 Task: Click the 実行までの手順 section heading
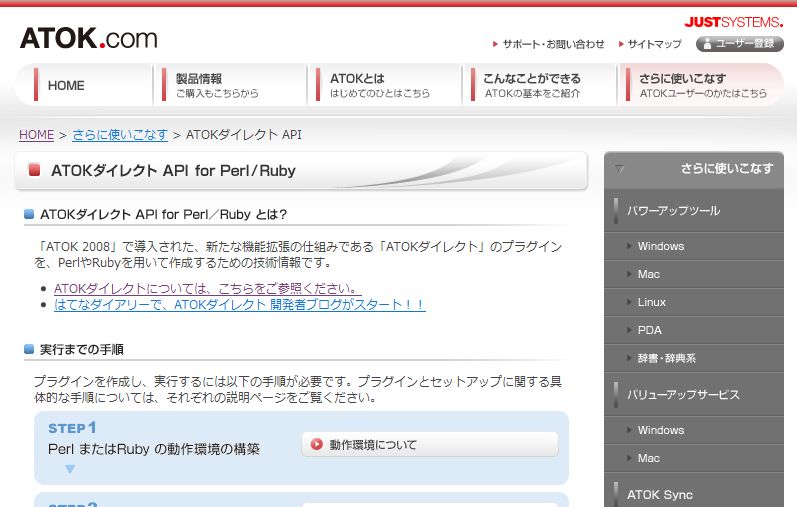(82, 349)
